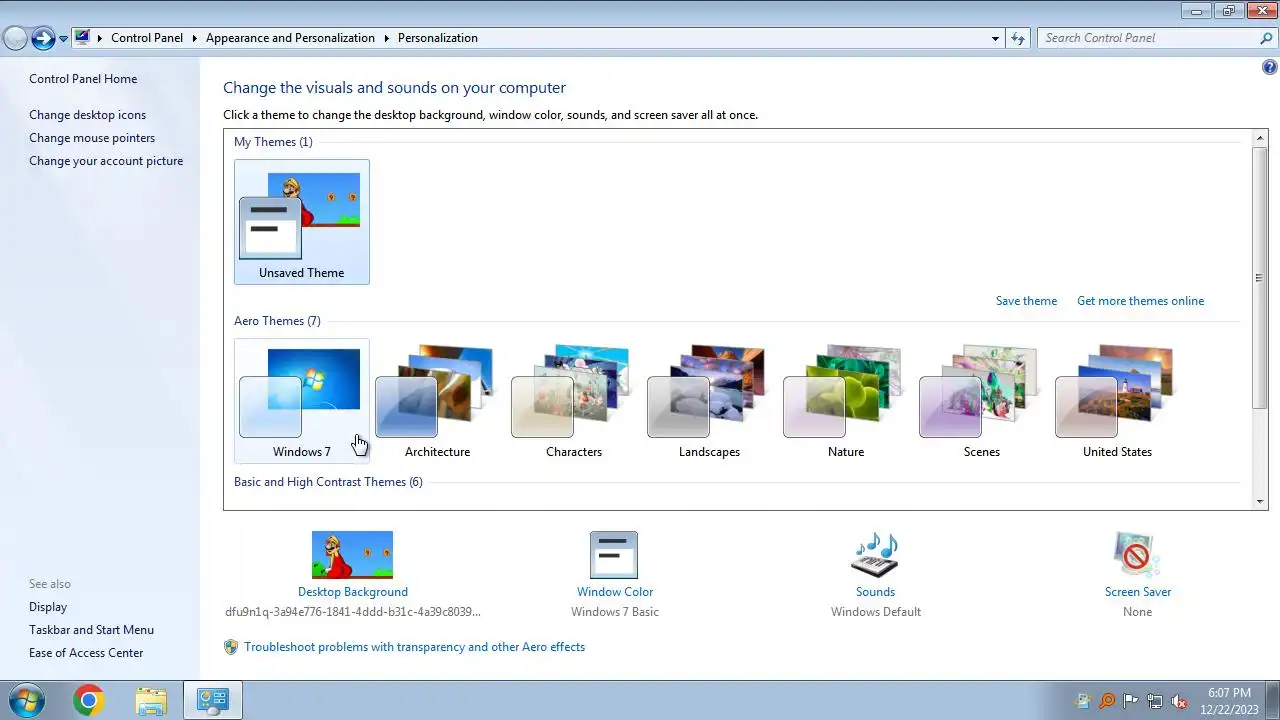The image size is (1280, 720).
Task: Apply the Windows 7 Aero theme
Action: pyautogui.click(x=301, y=401)
